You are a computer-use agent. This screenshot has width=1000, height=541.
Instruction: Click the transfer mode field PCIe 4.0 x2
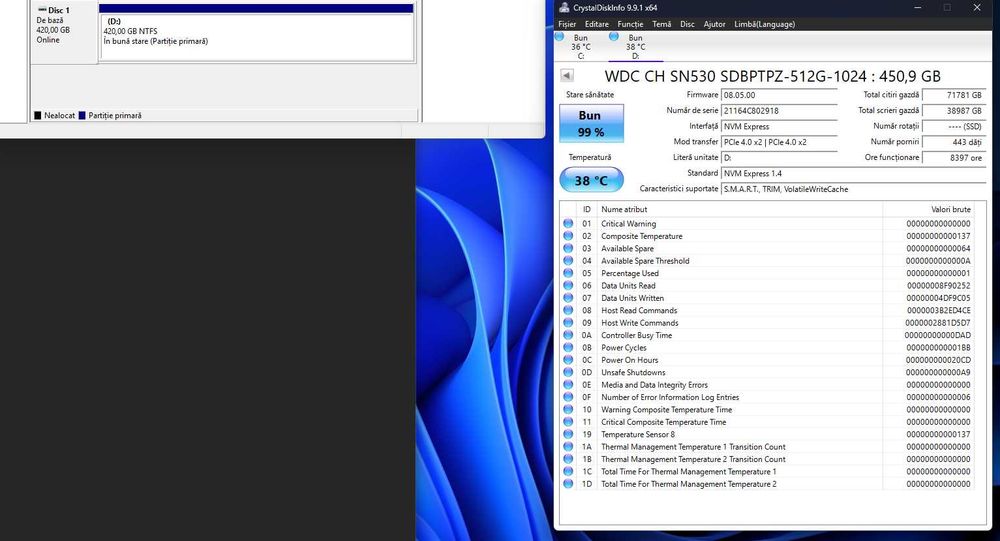click(779, 142)
